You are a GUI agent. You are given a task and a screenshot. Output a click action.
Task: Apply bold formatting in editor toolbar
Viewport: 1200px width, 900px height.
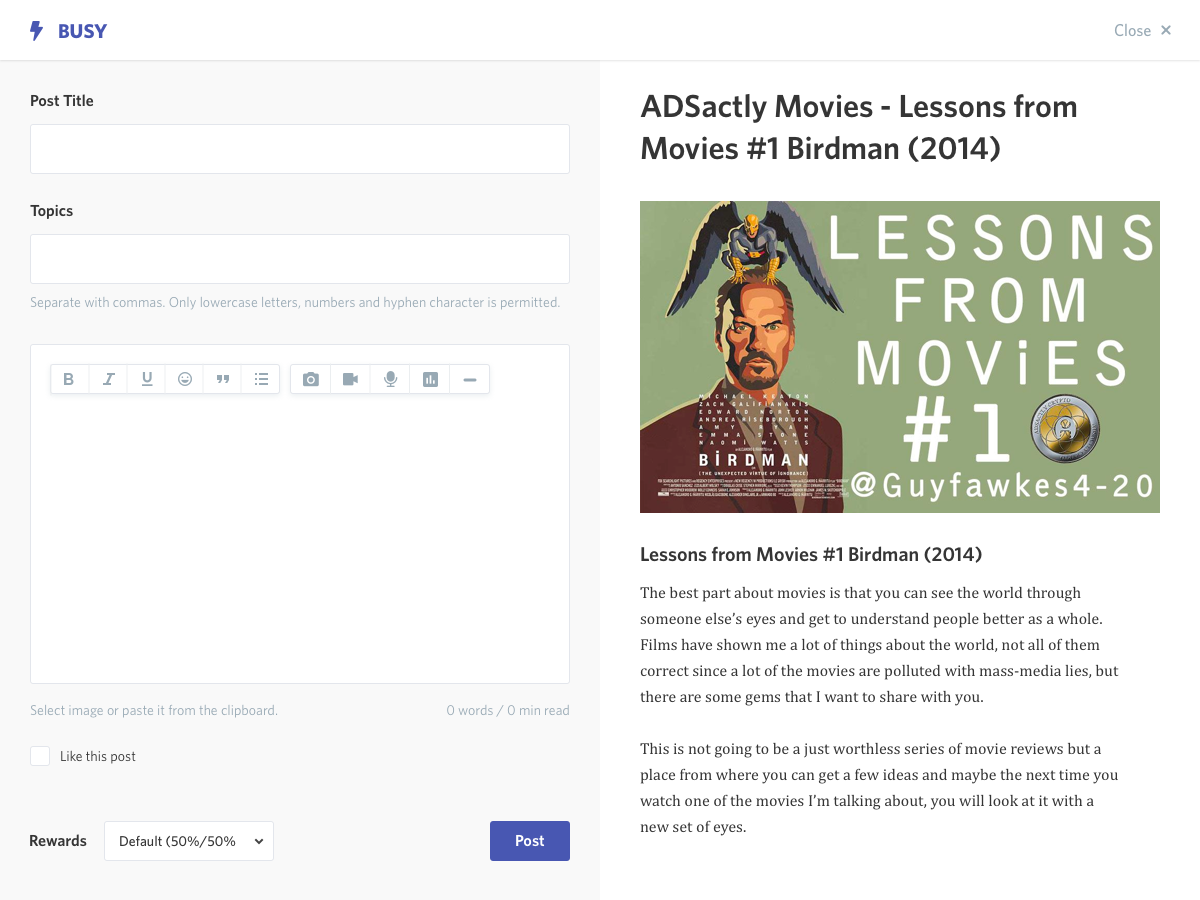[69, 379]
